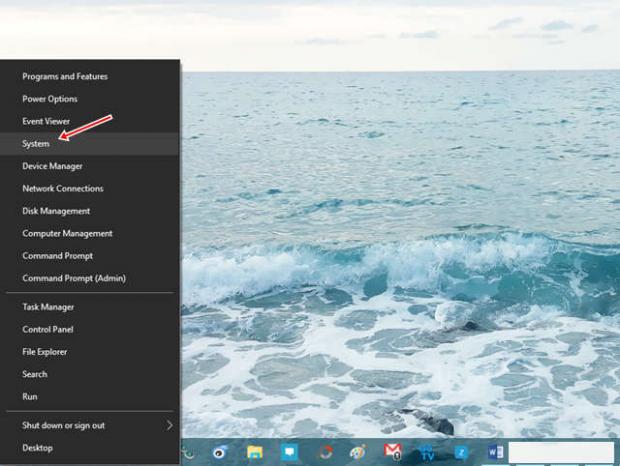Image resolution: width=620 pixels, height=466 pixels.
Task: Launch Event Viewer
Action: click(x=46, y=121)
